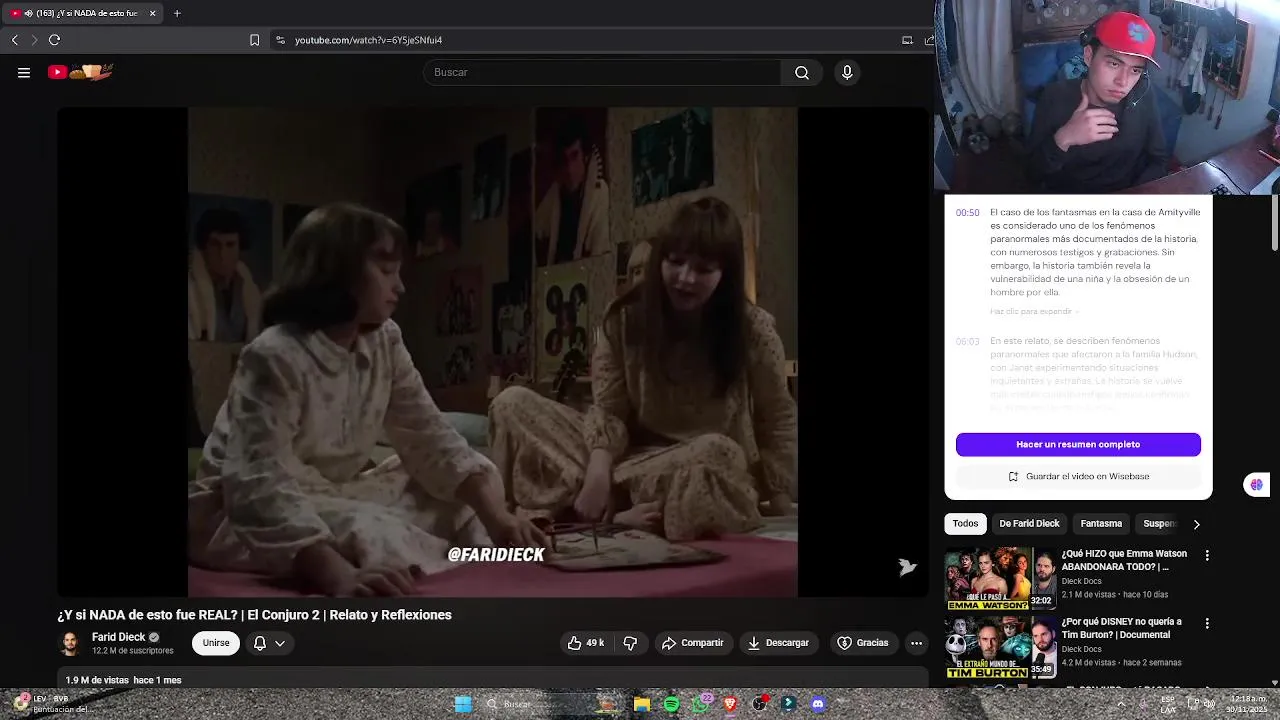Open more actions ellipsis under video
The height and width of the screenshot is (720, 1280).
click(916, 643)
